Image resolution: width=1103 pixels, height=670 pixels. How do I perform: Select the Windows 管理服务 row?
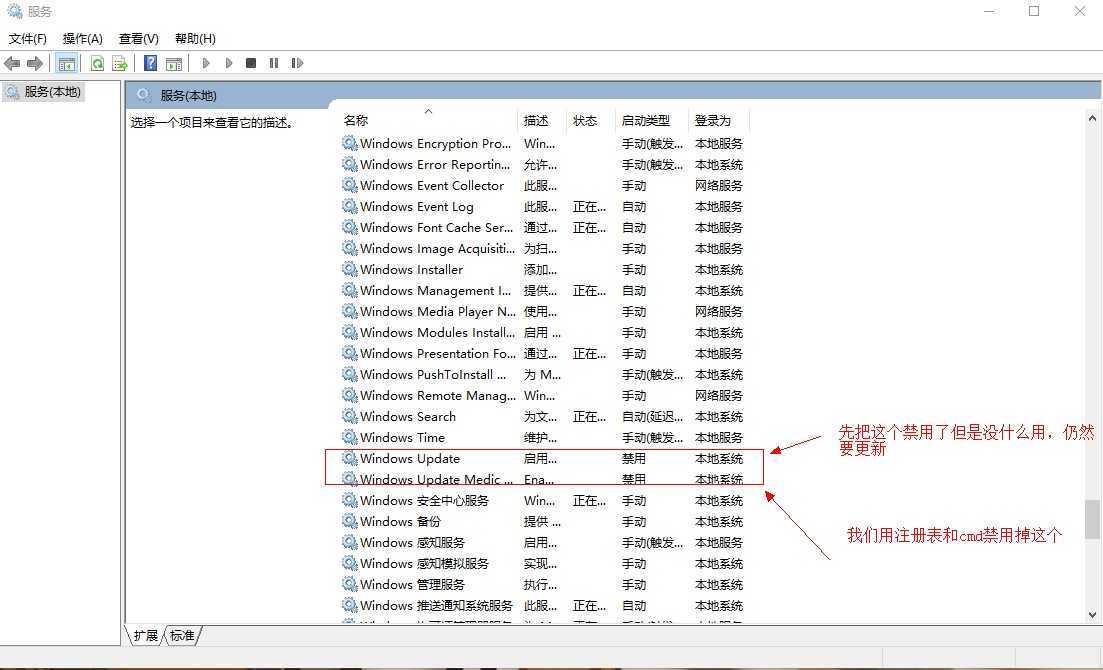point(542,585)
